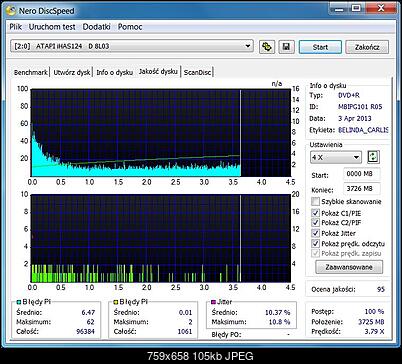
Task: Open the Plik menu
Action: pyautogui.click(x=16, y=27)
